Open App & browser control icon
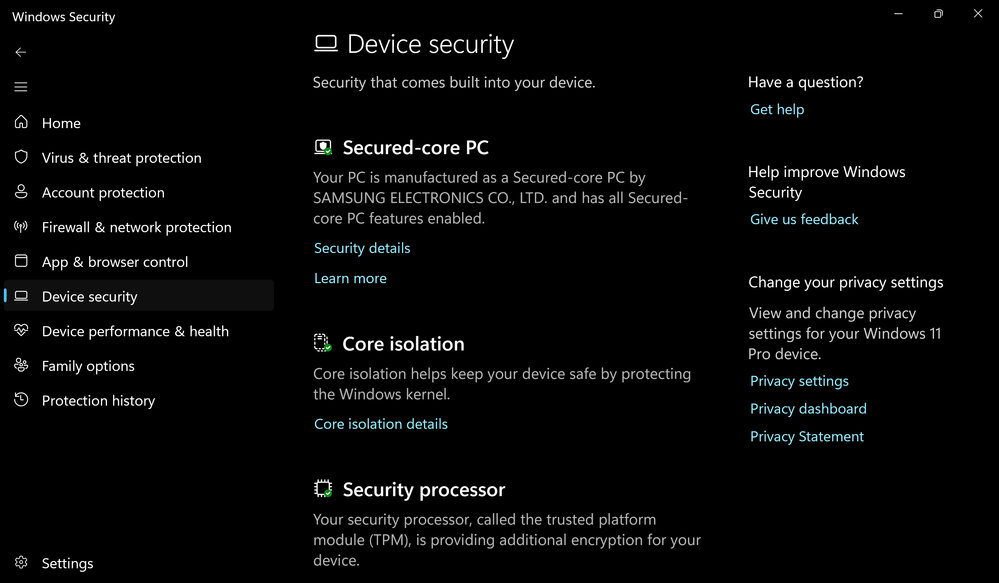 (x=21, y=261)
